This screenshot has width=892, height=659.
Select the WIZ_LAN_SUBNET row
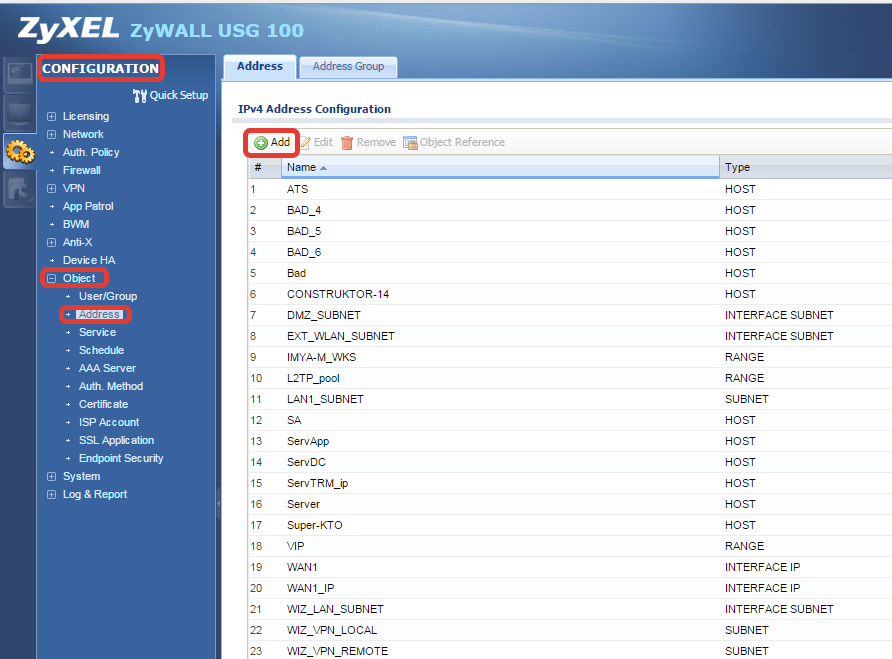(x=570, y=609)
